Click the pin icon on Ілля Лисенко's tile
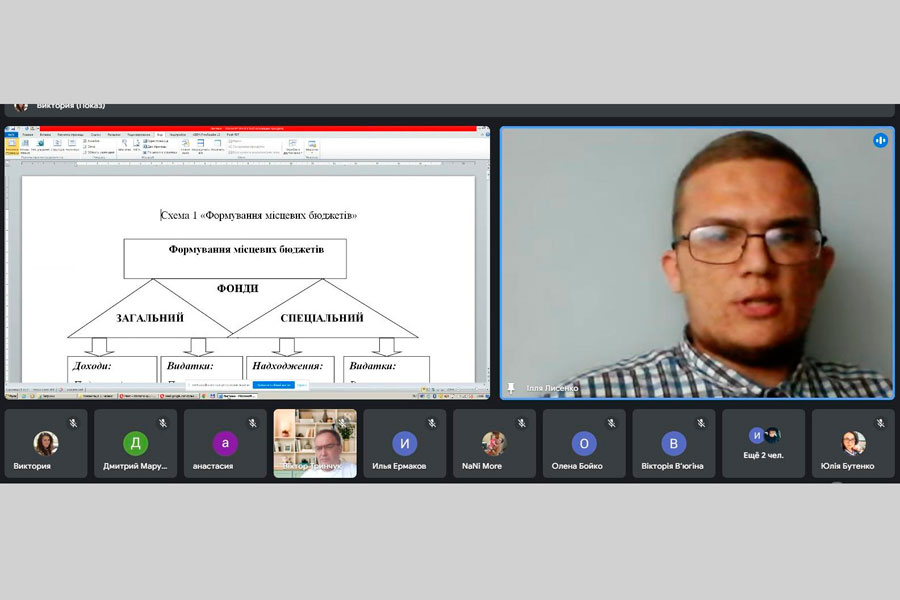The width and height of the screenshot is (900, 600). (511, 388)
